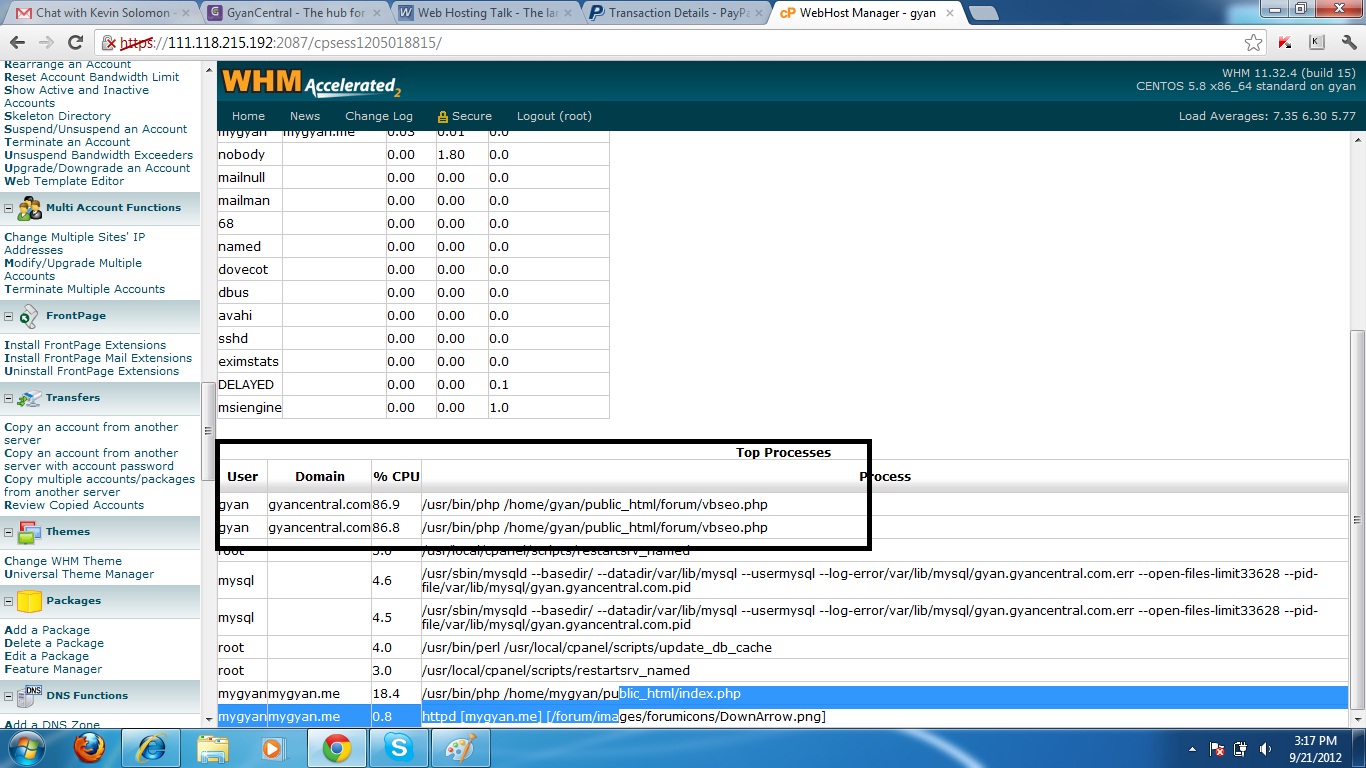Open the Change Log menu item
The image size is (1366, 768).
tap(379, 116)
